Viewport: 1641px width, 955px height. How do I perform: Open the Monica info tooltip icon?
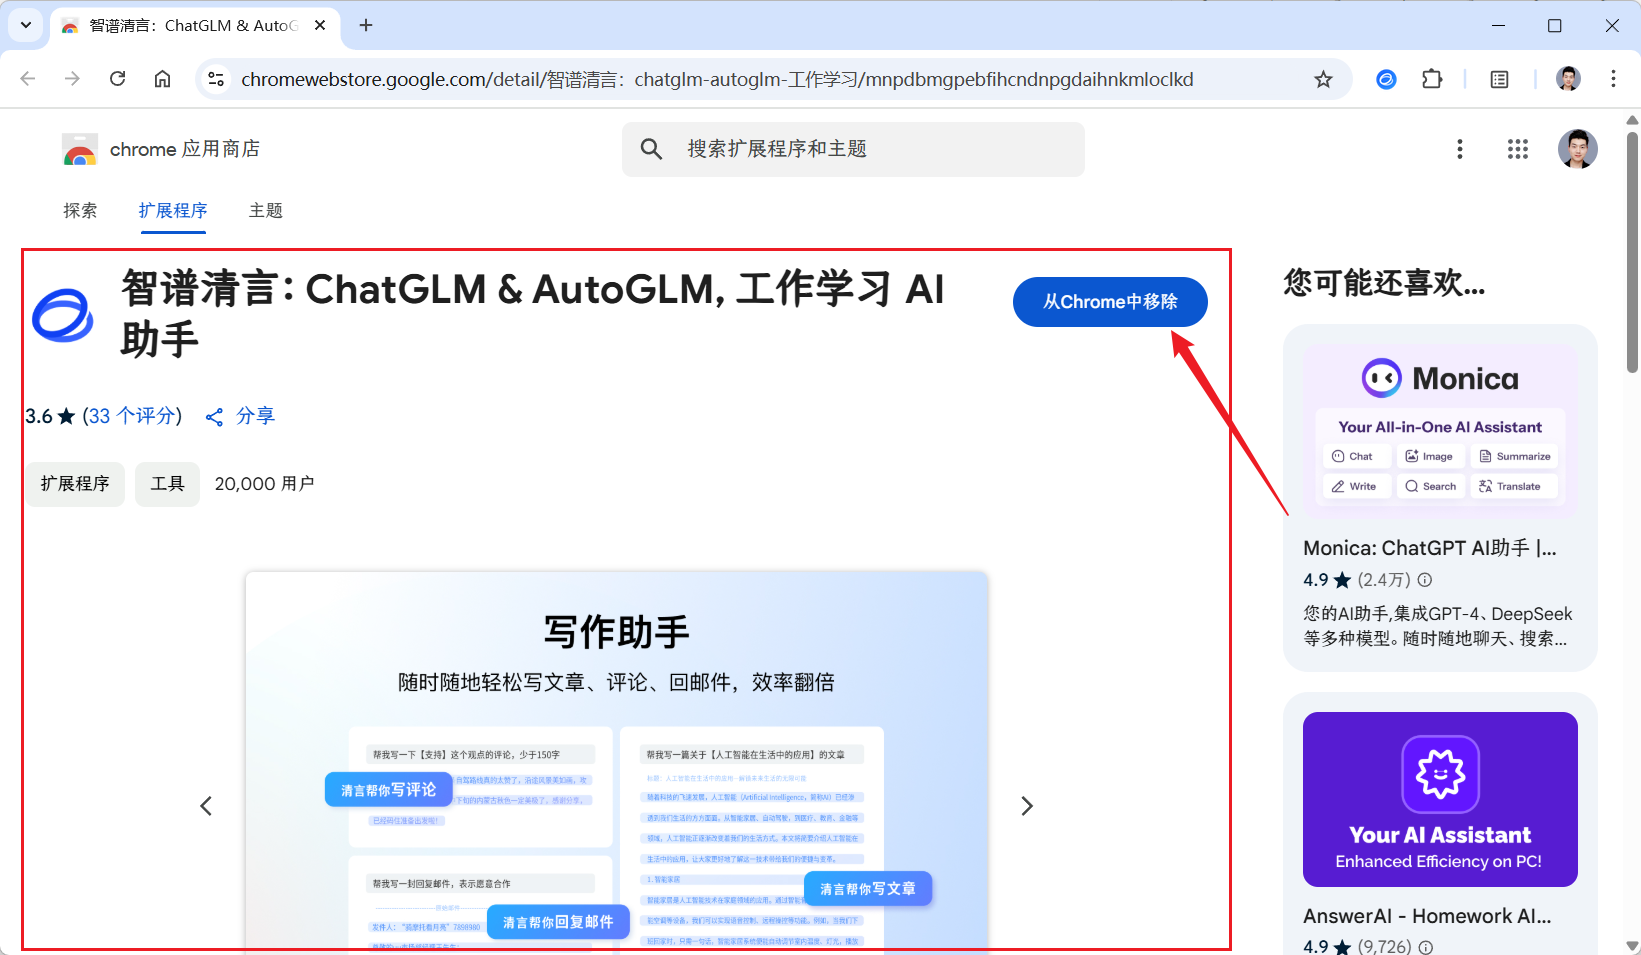click(x=1425, y=580)
